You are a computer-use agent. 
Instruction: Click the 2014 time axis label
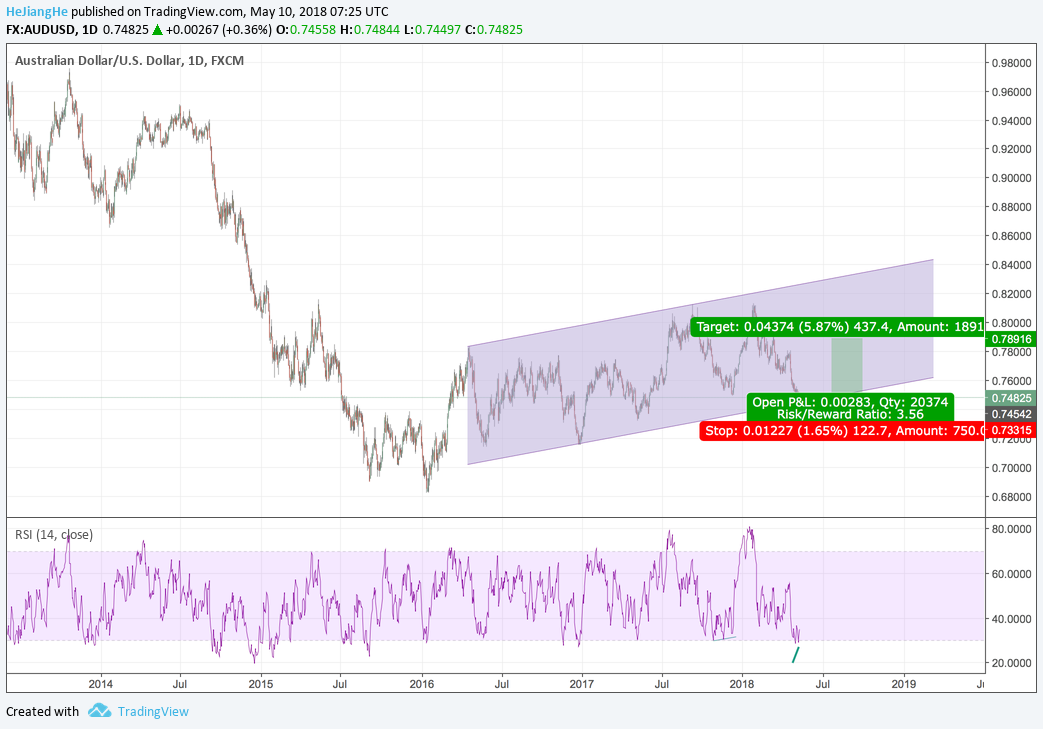pos(100,684)
